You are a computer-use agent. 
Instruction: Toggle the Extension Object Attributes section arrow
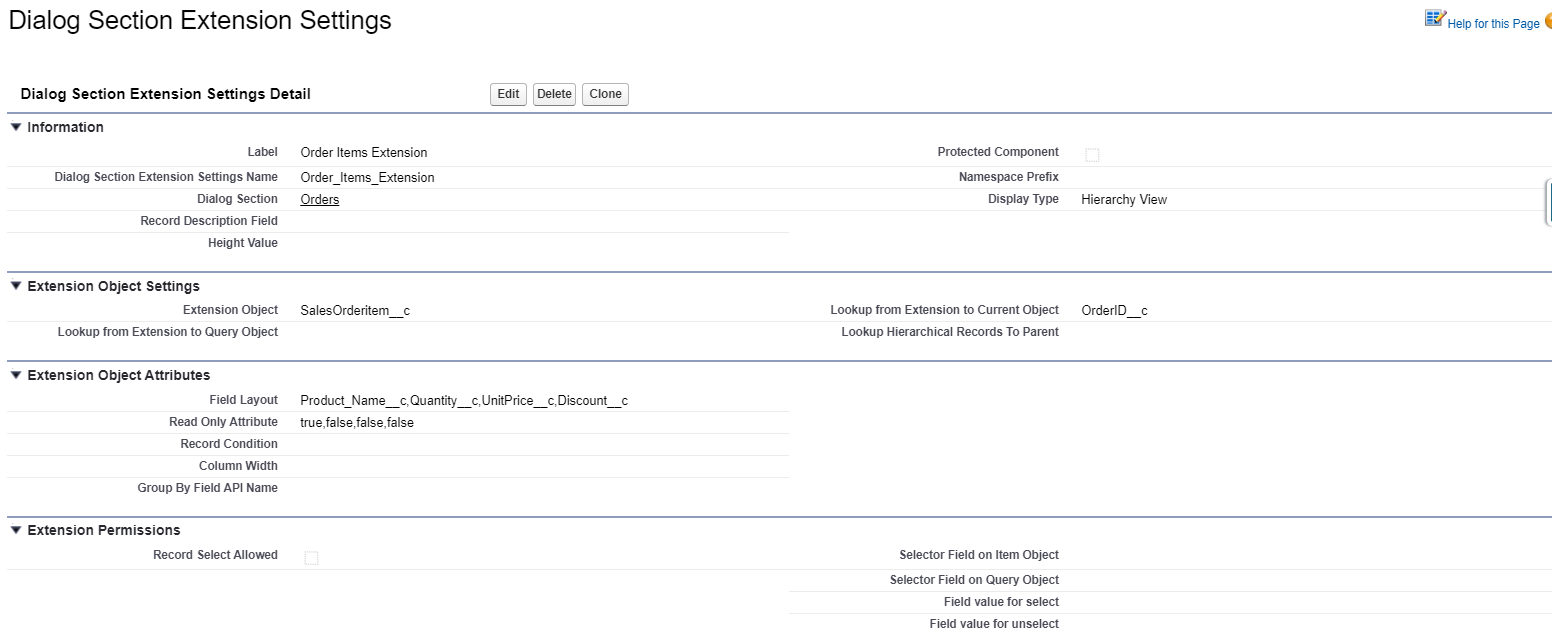(16, 375)
